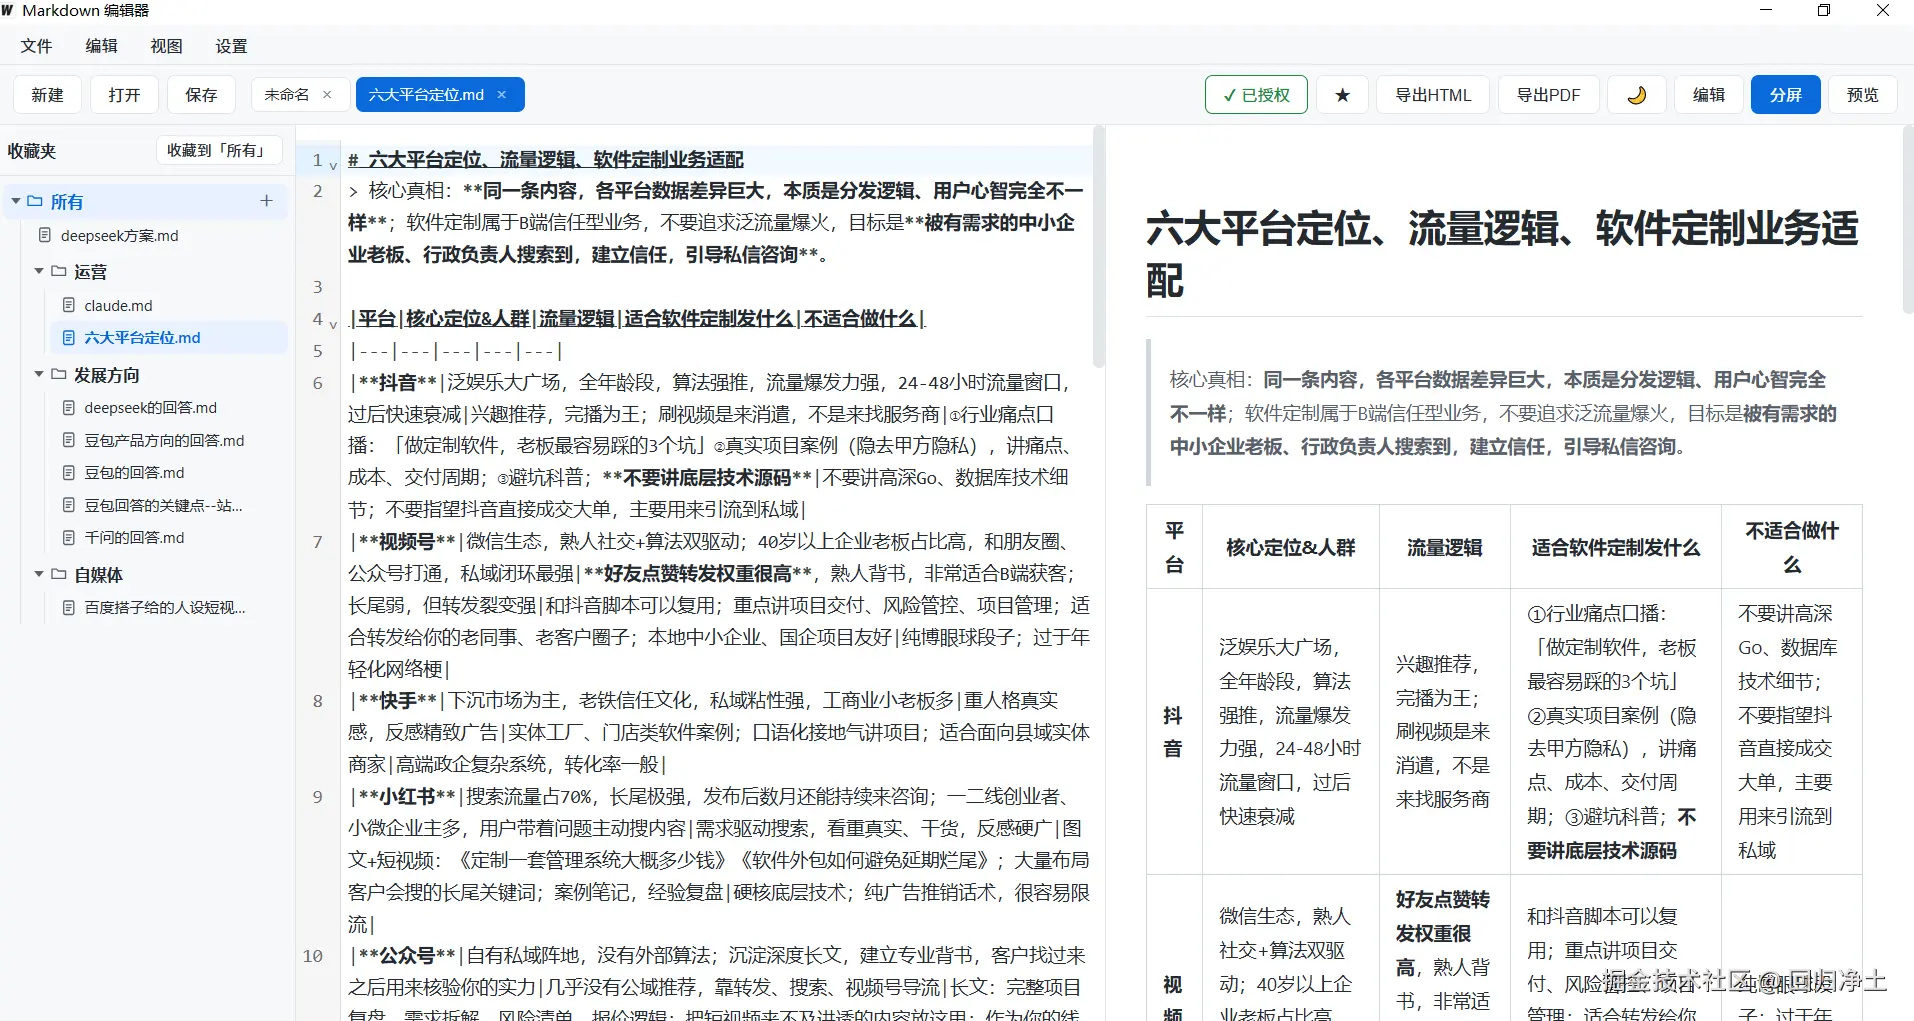Close the 六大平台定位.md tab
1914x1021 pixels.
click(x=502, y=95)
